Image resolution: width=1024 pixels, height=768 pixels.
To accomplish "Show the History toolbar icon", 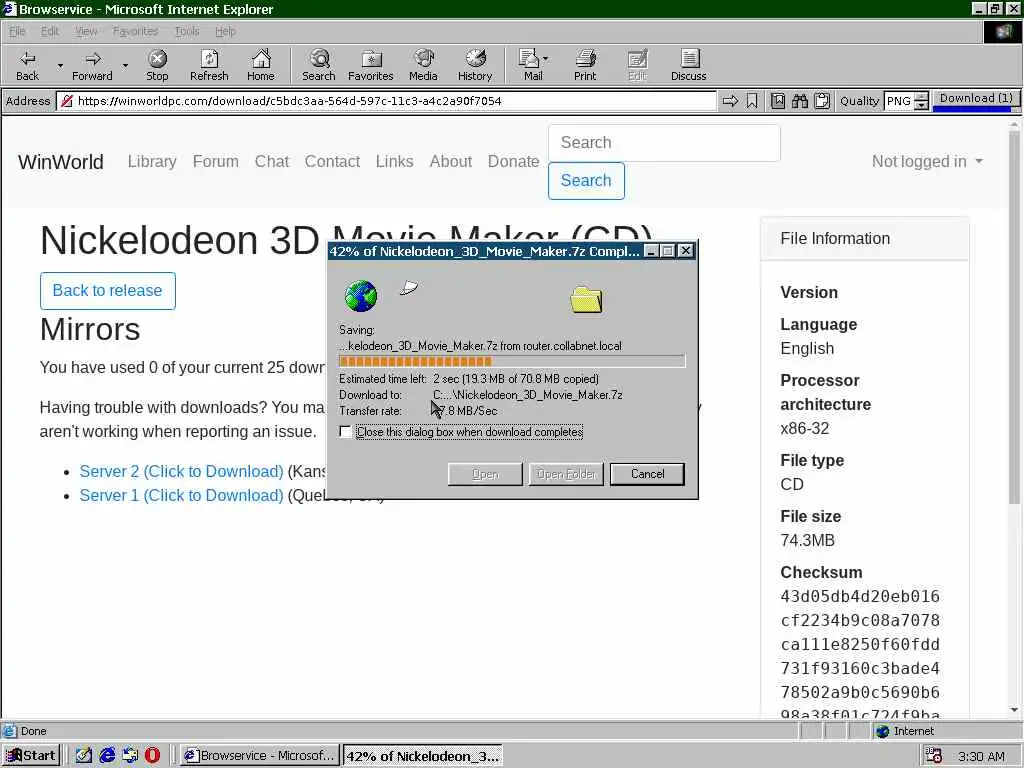I will tap(475, 65).
